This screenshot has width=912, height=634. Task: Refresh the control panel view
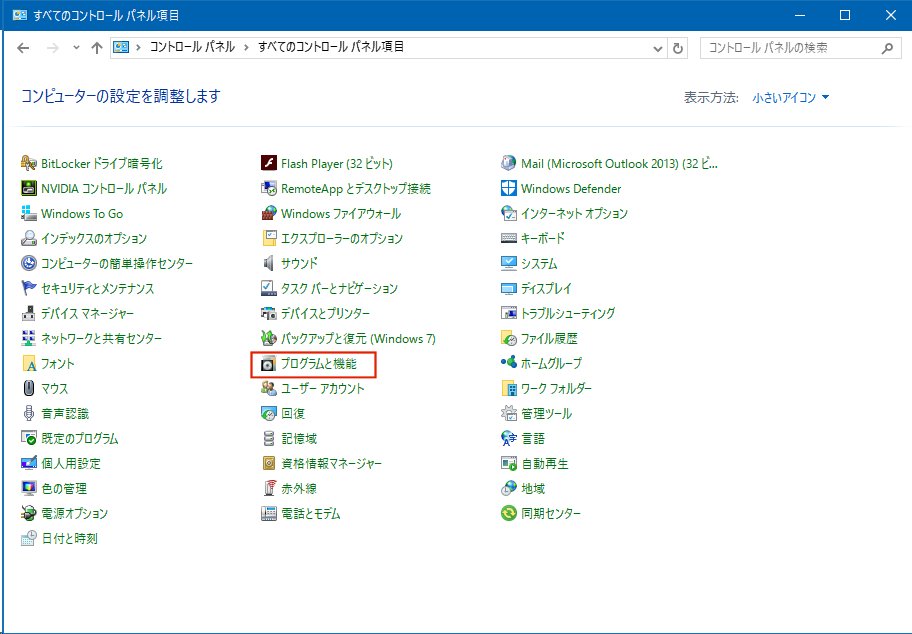[678, 48]
